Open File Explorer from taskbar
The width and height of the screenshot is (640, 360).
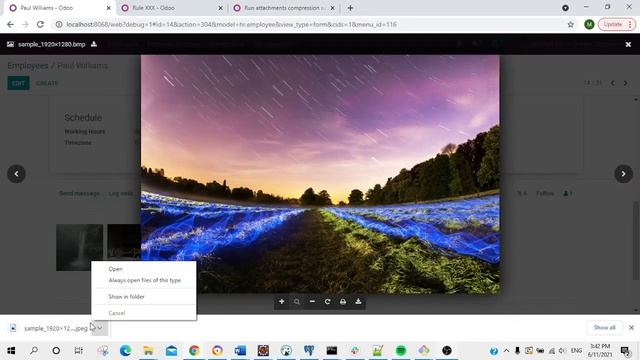pyautogui.click(x=148, y=350)
